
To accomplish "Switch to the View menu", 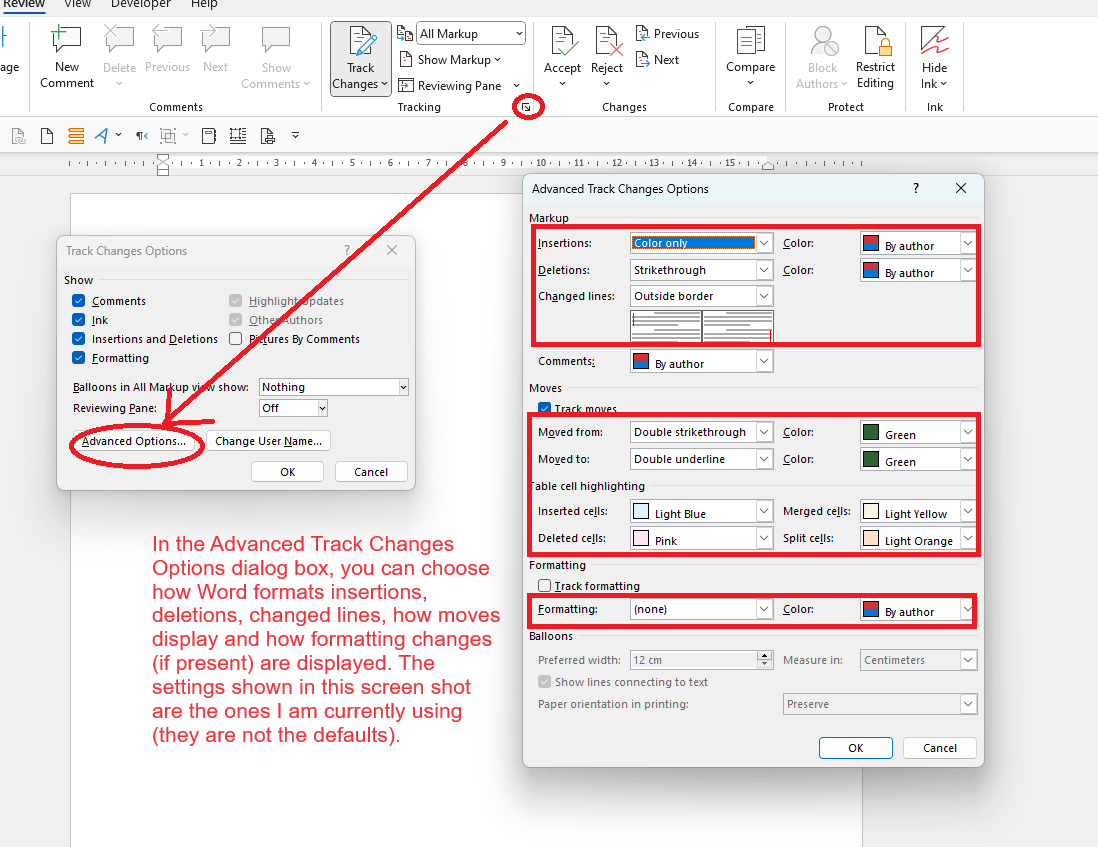I will pyautogui.click(x=77, y=6).
